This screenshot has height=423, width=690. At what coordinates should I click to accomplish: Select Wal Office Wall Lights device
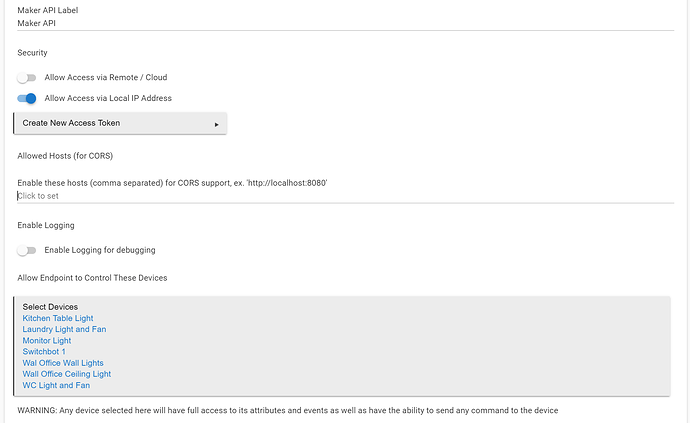[x=63, y=363]
